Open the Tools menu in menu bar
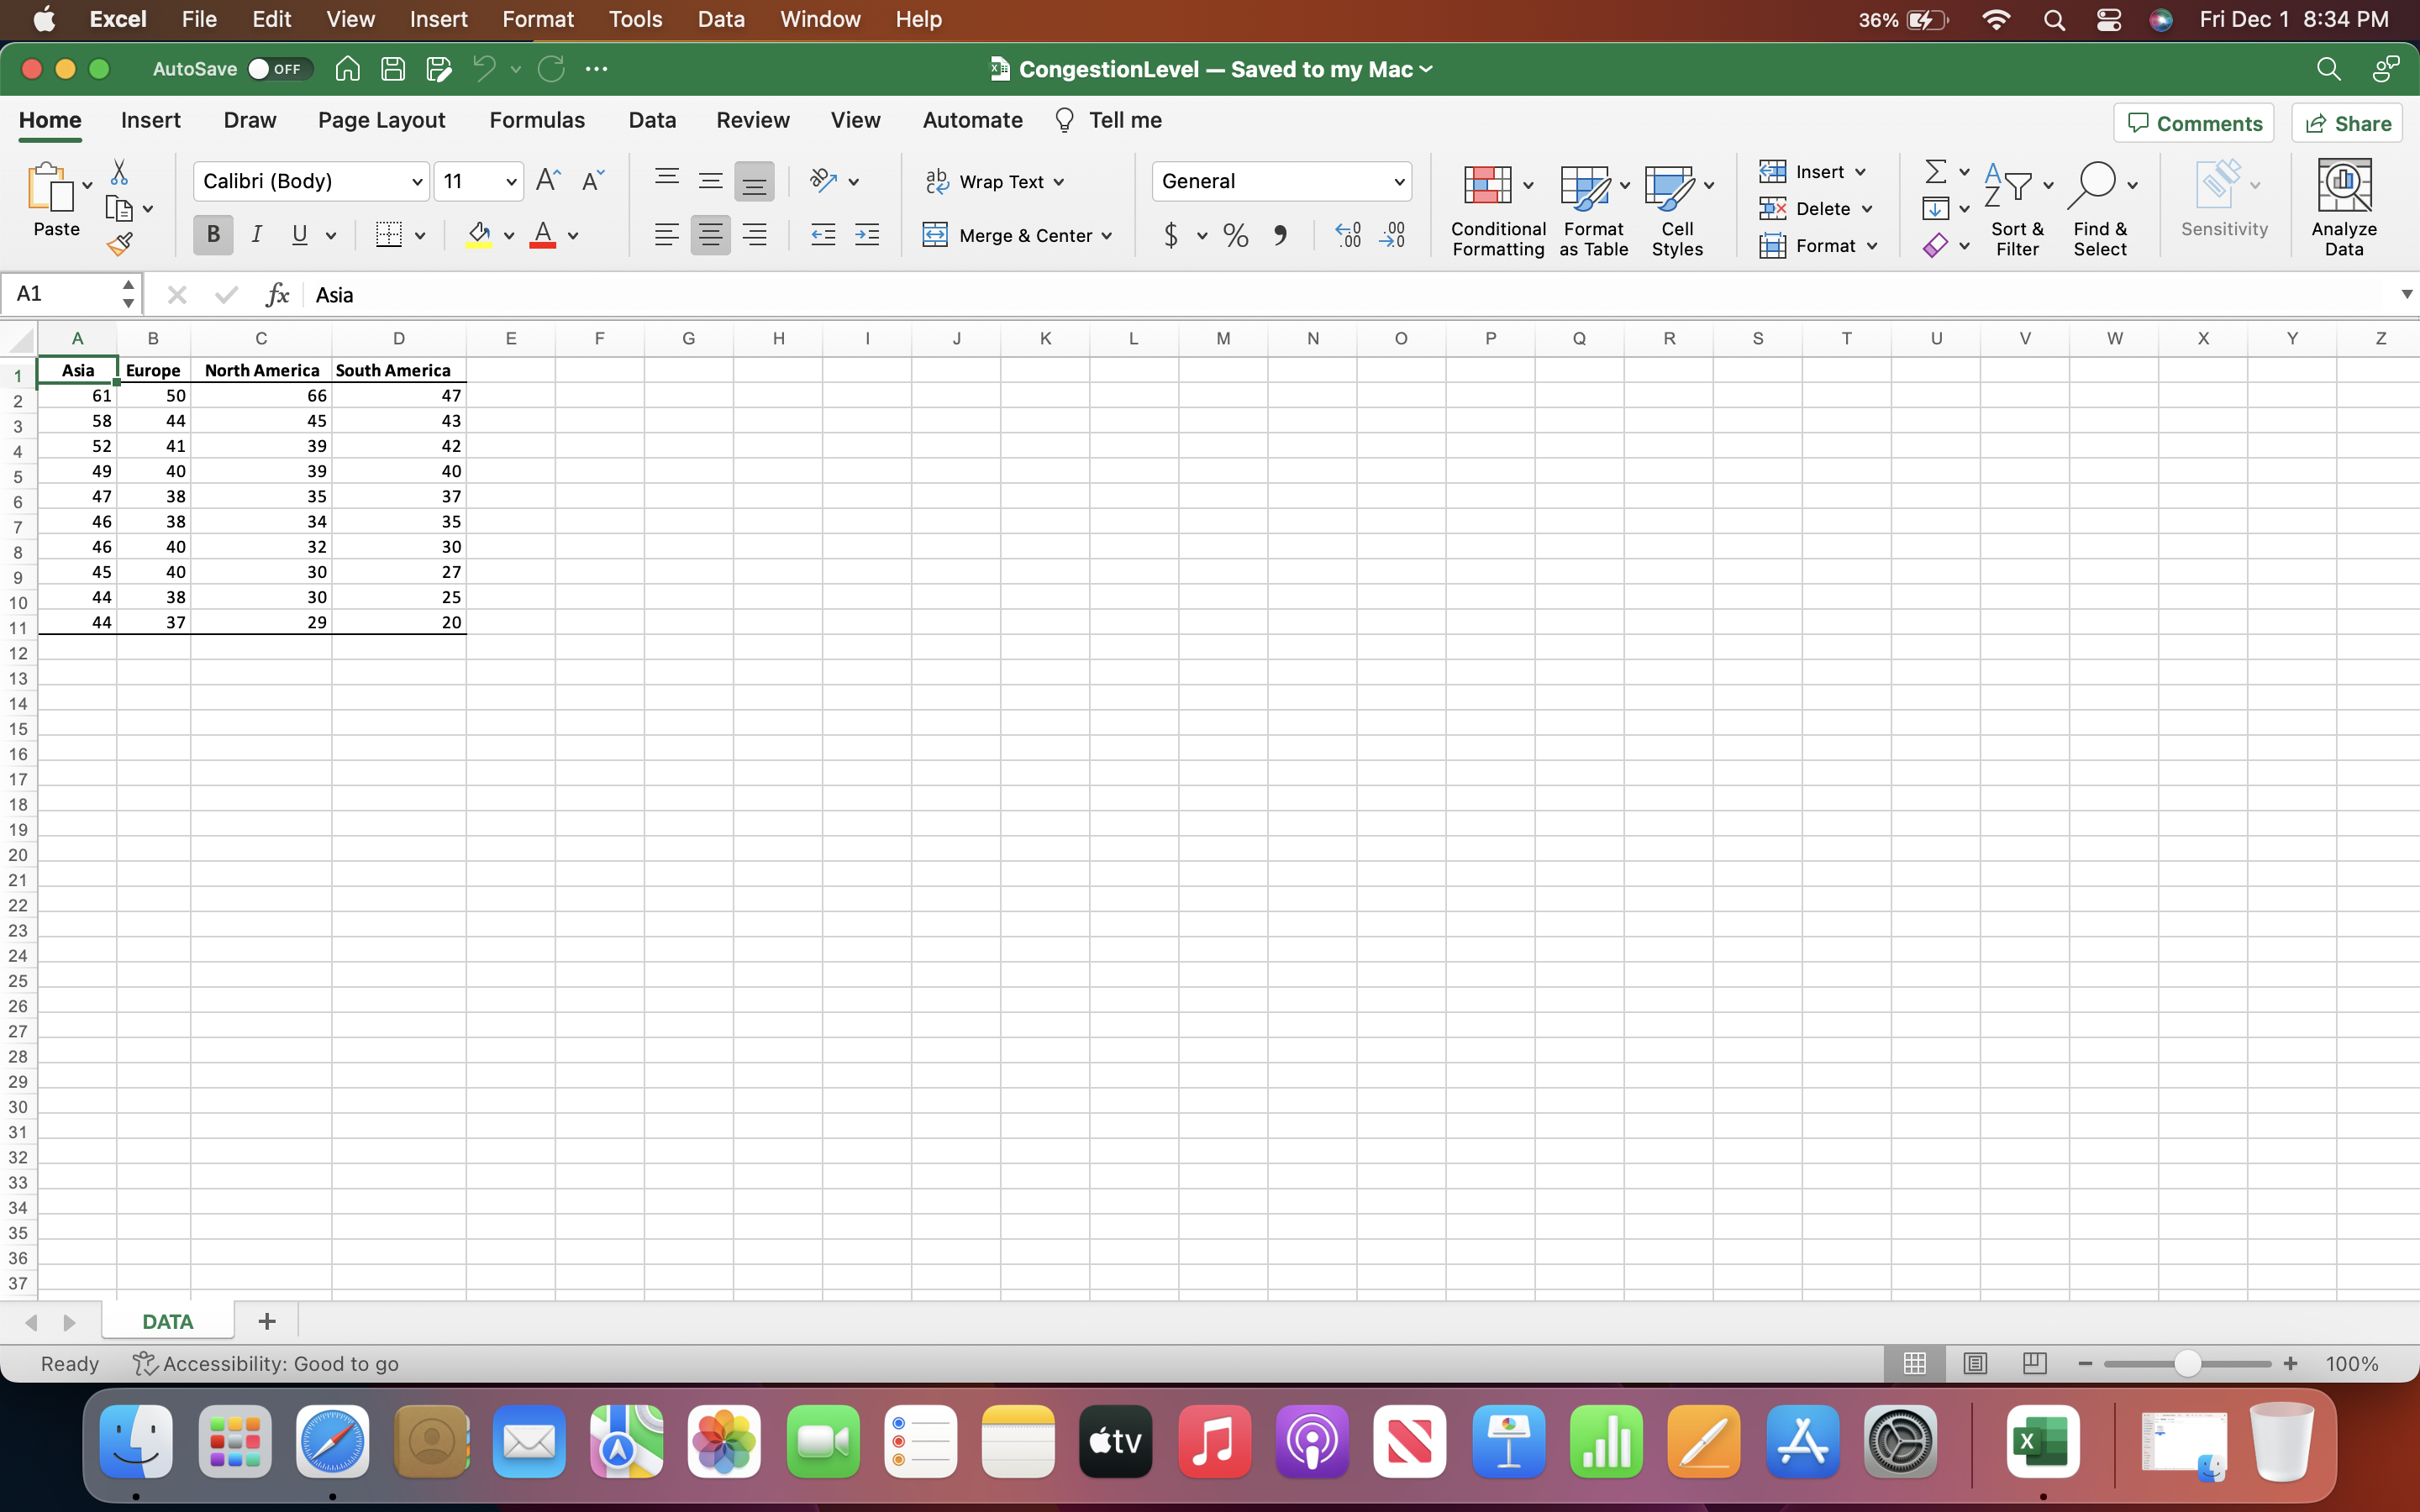2420x1512 pixels. click(x=635, y=19)
